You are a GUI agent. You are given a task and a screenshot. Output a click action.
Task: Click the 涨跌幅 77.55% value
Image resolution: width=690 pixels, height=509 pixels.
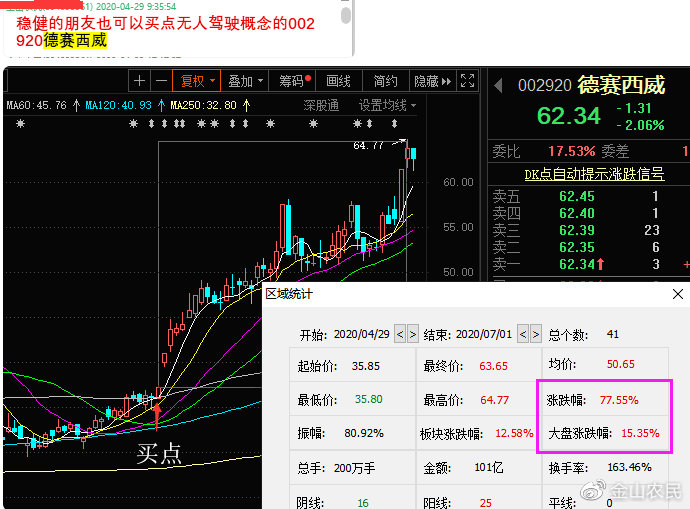tap(619, 400)
